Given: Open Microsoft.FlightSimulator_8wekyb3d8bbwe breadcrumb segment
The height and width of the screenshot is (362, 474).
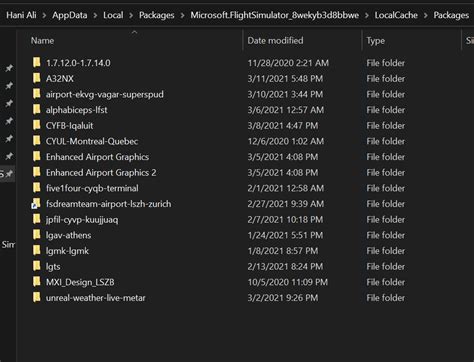Looking at the screenshot, I should (275, 15).
